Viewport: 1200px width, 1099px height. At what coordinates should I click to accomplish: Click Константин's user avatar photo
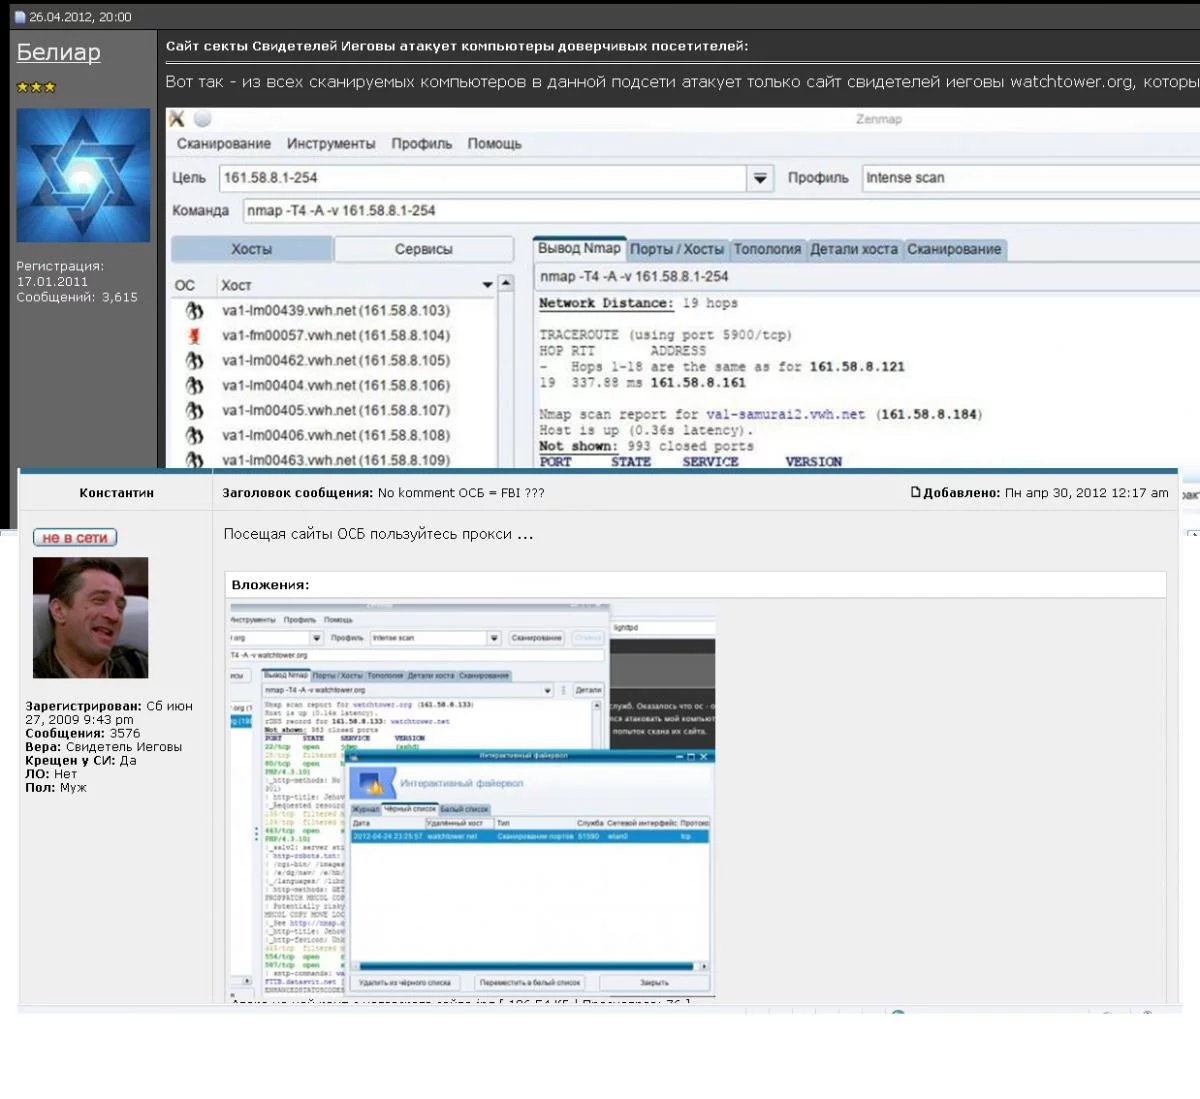90,618
